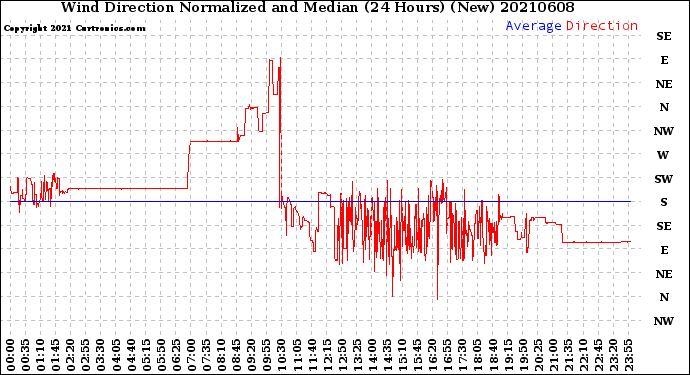Click the time label '12:50'

342,355
